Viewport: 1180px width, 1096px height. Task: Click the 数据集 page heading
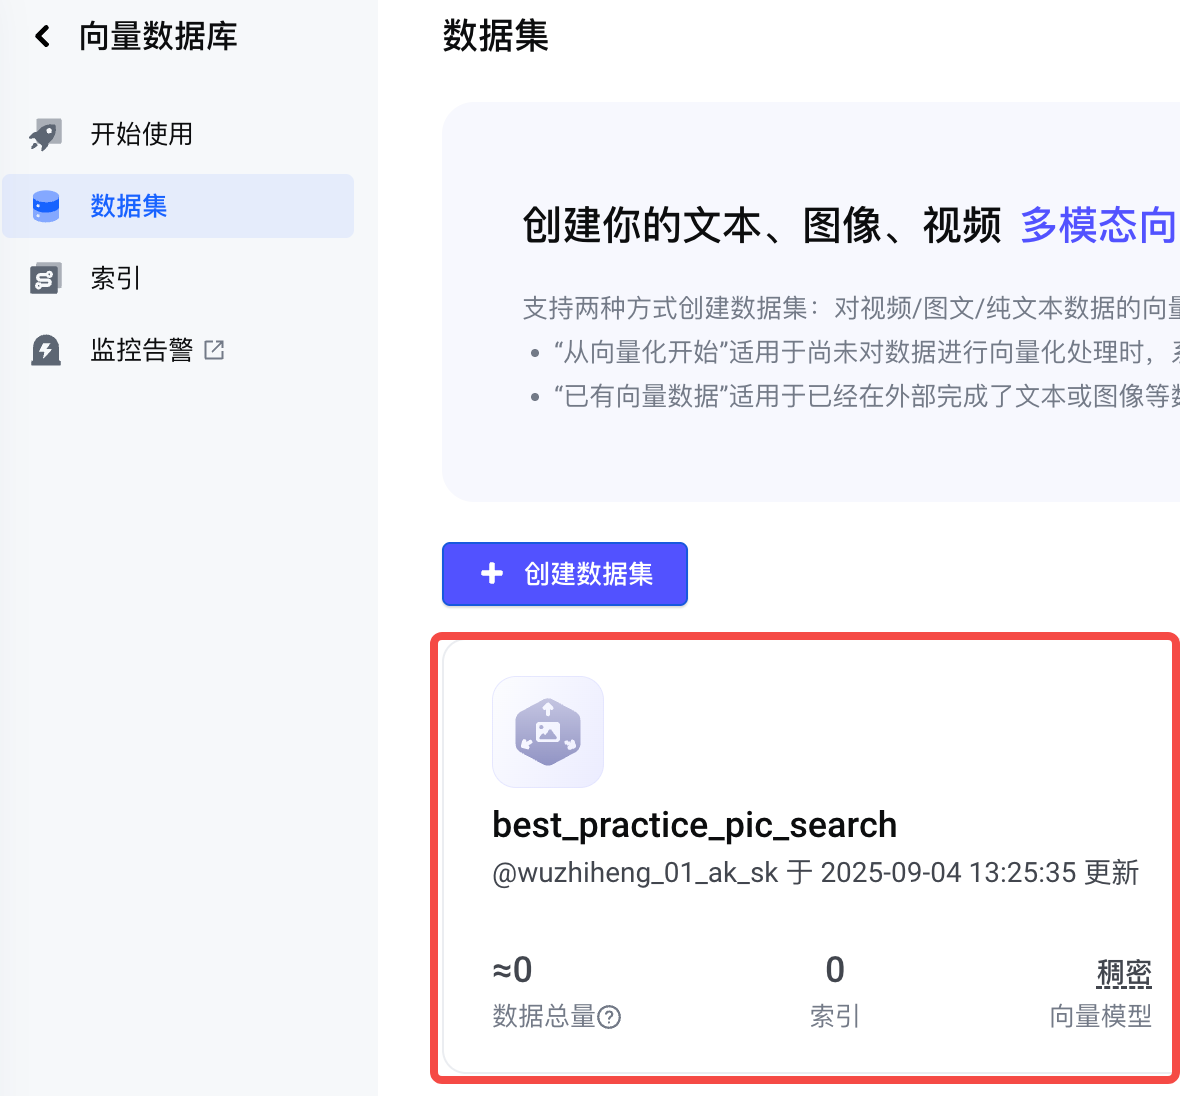pyautogui.click(x=496, y=36)
